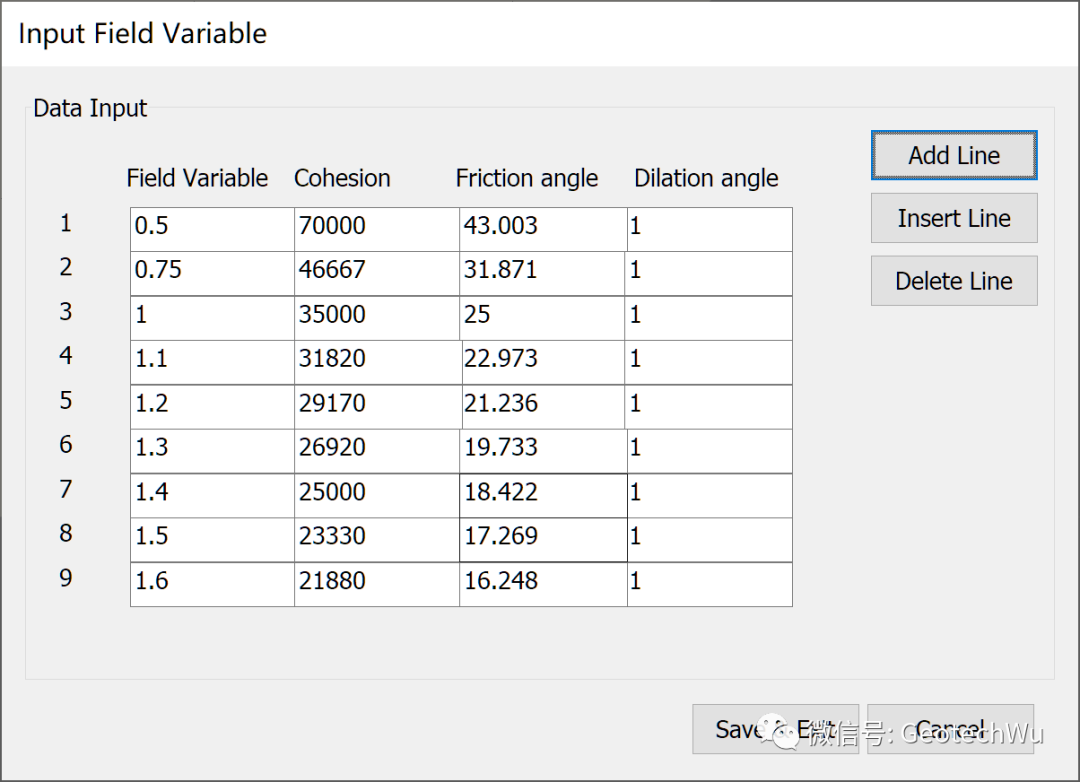This screenshot has height=782, width=1080.
Task: Edit Cohesion cell showing 29170
Action: pyautogui.click(x=377, y=407)
